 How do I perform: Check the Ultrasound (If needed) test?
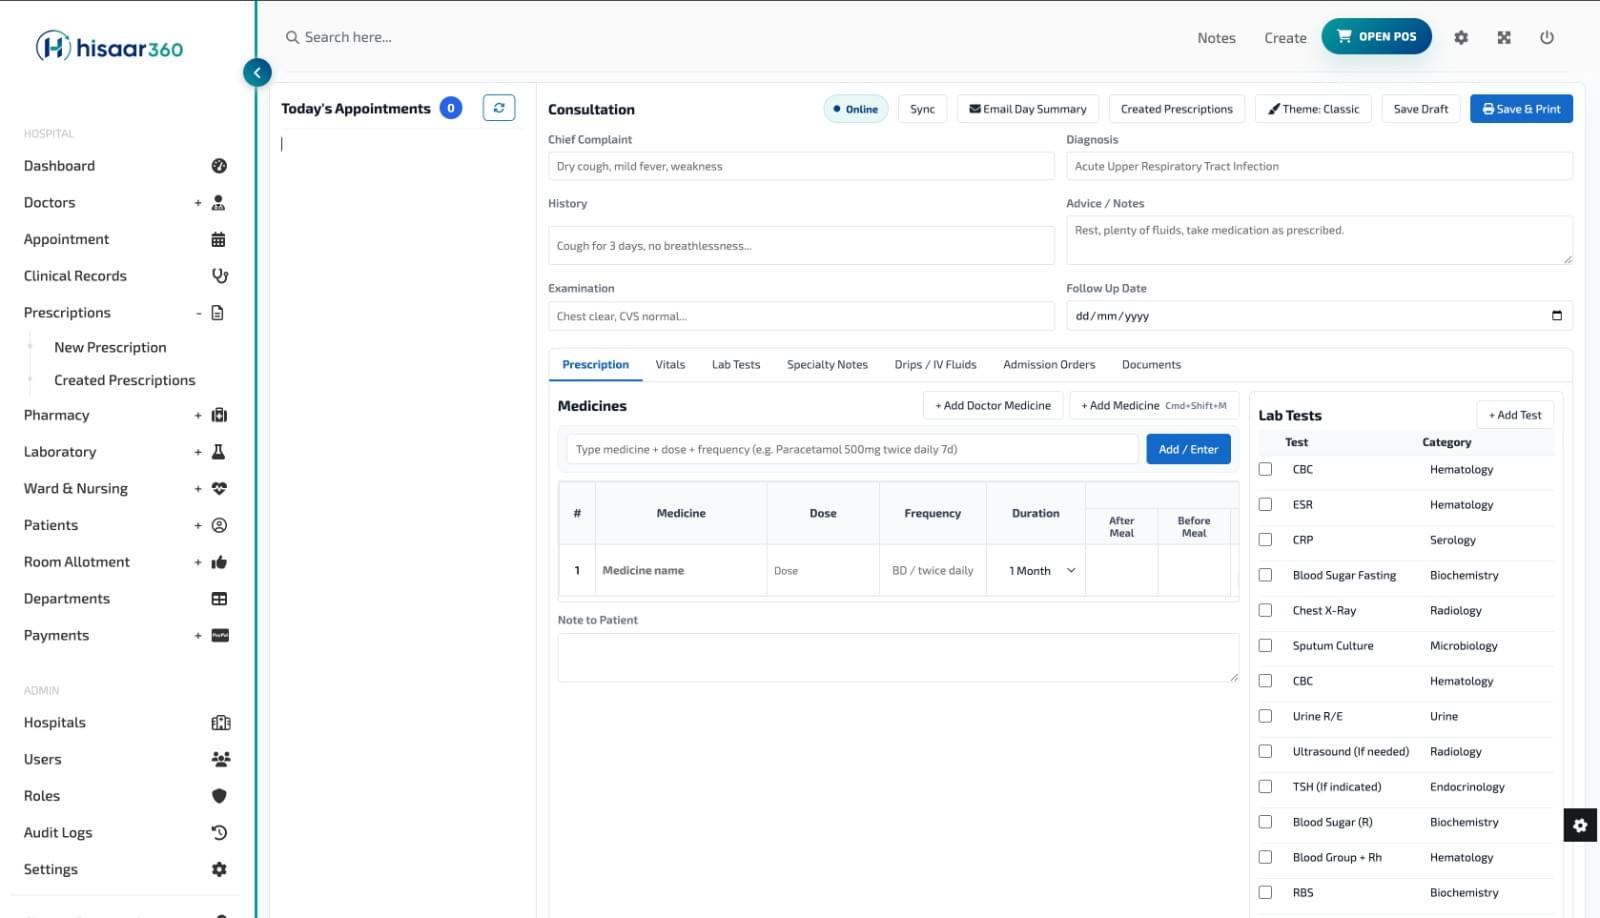[x=1265, y=751]
